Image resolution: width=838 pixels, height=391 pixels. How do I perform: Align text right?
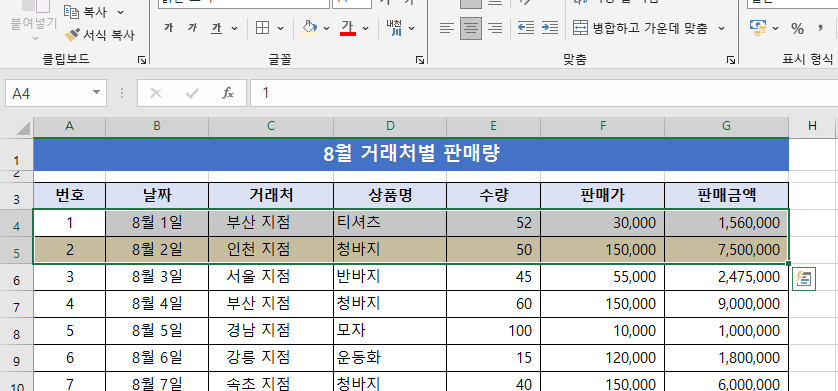point(495,28)
